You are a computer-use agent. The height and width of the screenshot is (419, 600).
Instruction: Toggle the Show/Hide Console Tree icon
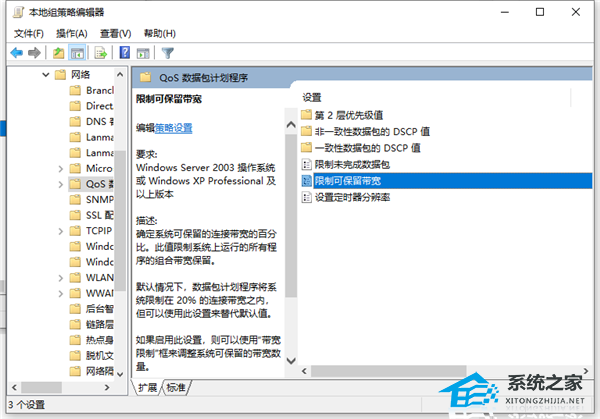78,52
